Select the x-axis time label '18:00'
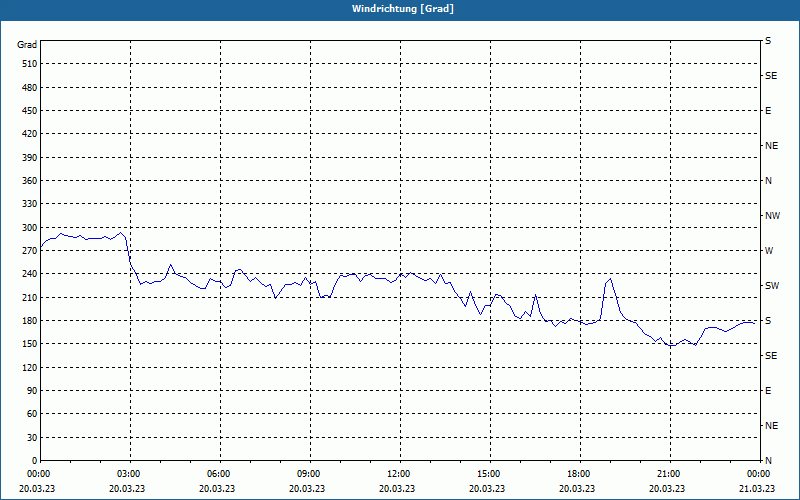800x500 pixels. [578, 474]
